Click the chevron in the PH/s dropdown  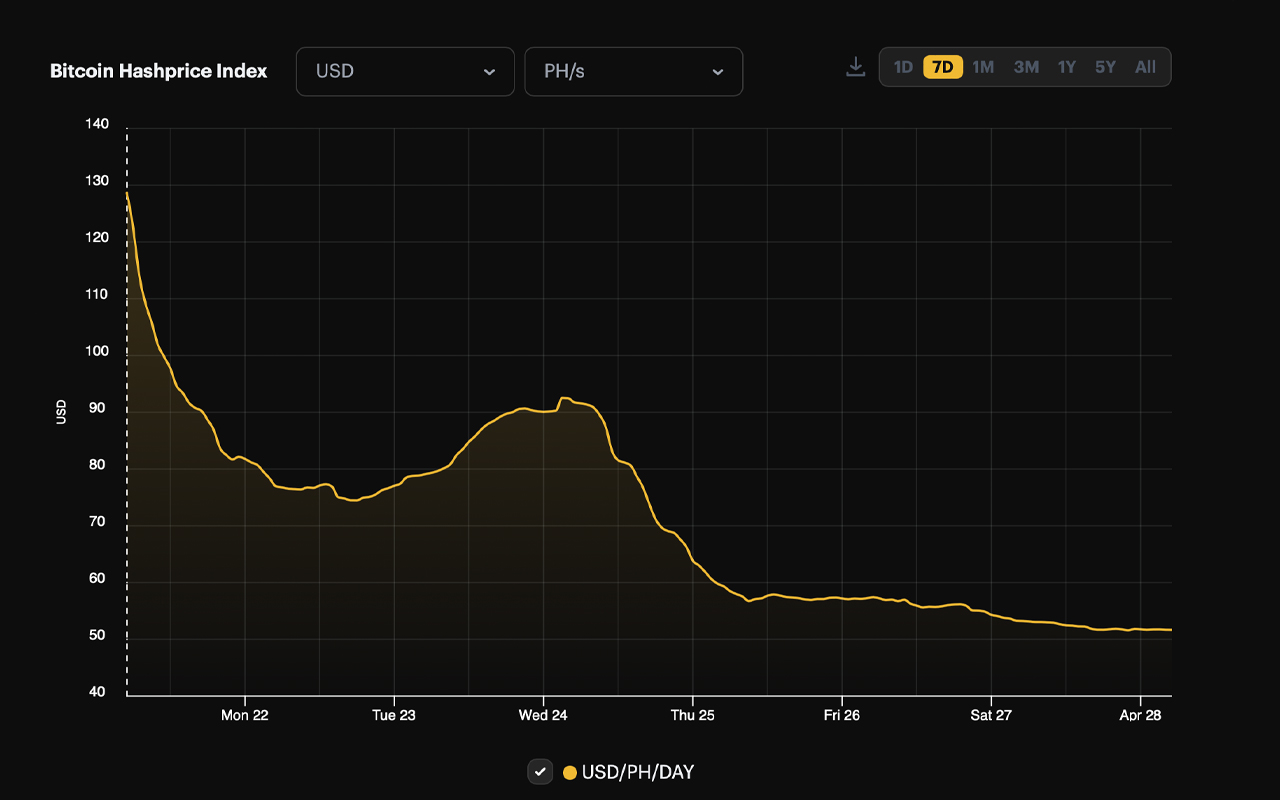click(x=717, y=72)
